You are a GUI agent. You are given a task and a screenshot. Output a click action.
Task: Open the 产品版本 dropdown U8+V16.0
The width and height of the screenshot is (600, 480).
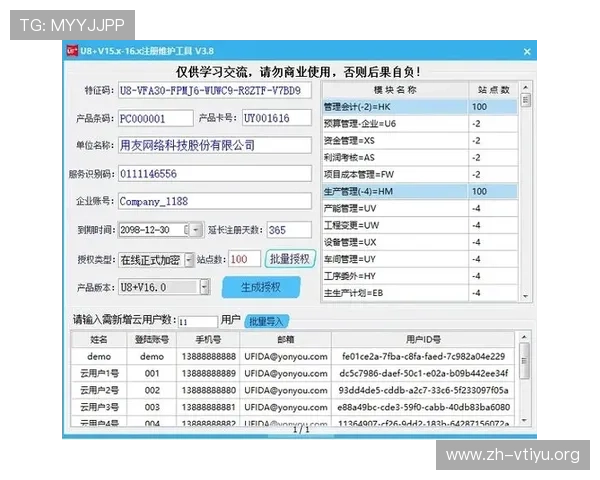click(x=205, y=287)
